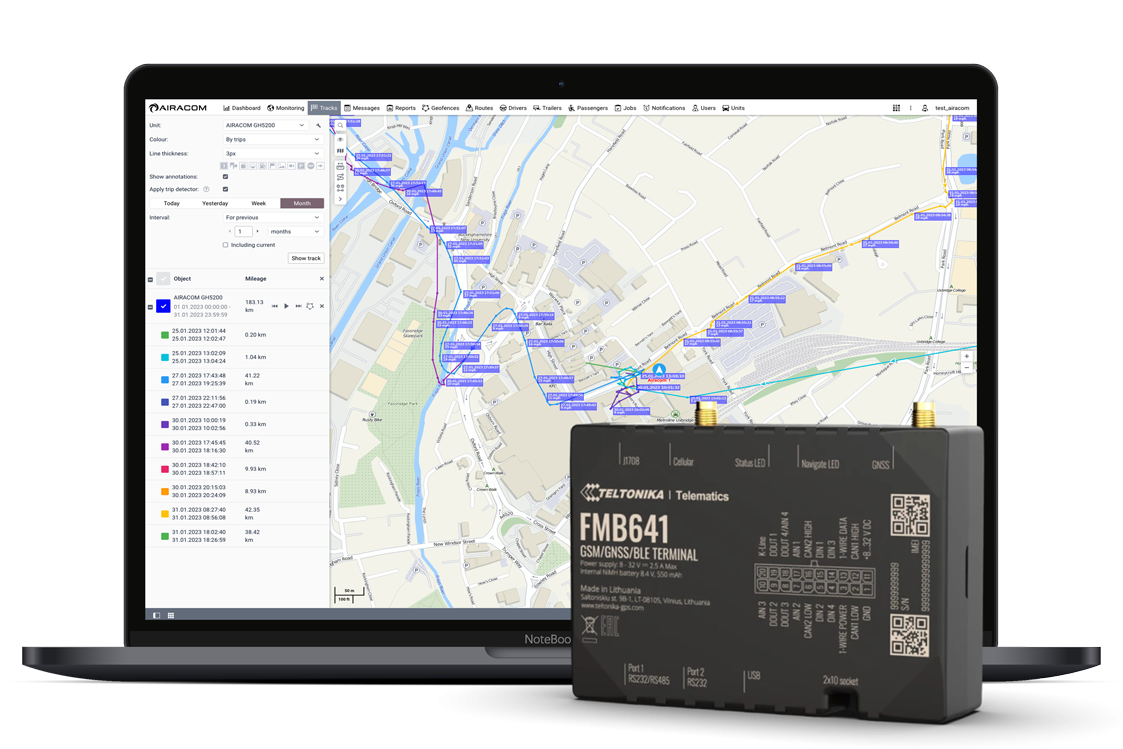Select the Yesterday interval button

coord(215,203)
